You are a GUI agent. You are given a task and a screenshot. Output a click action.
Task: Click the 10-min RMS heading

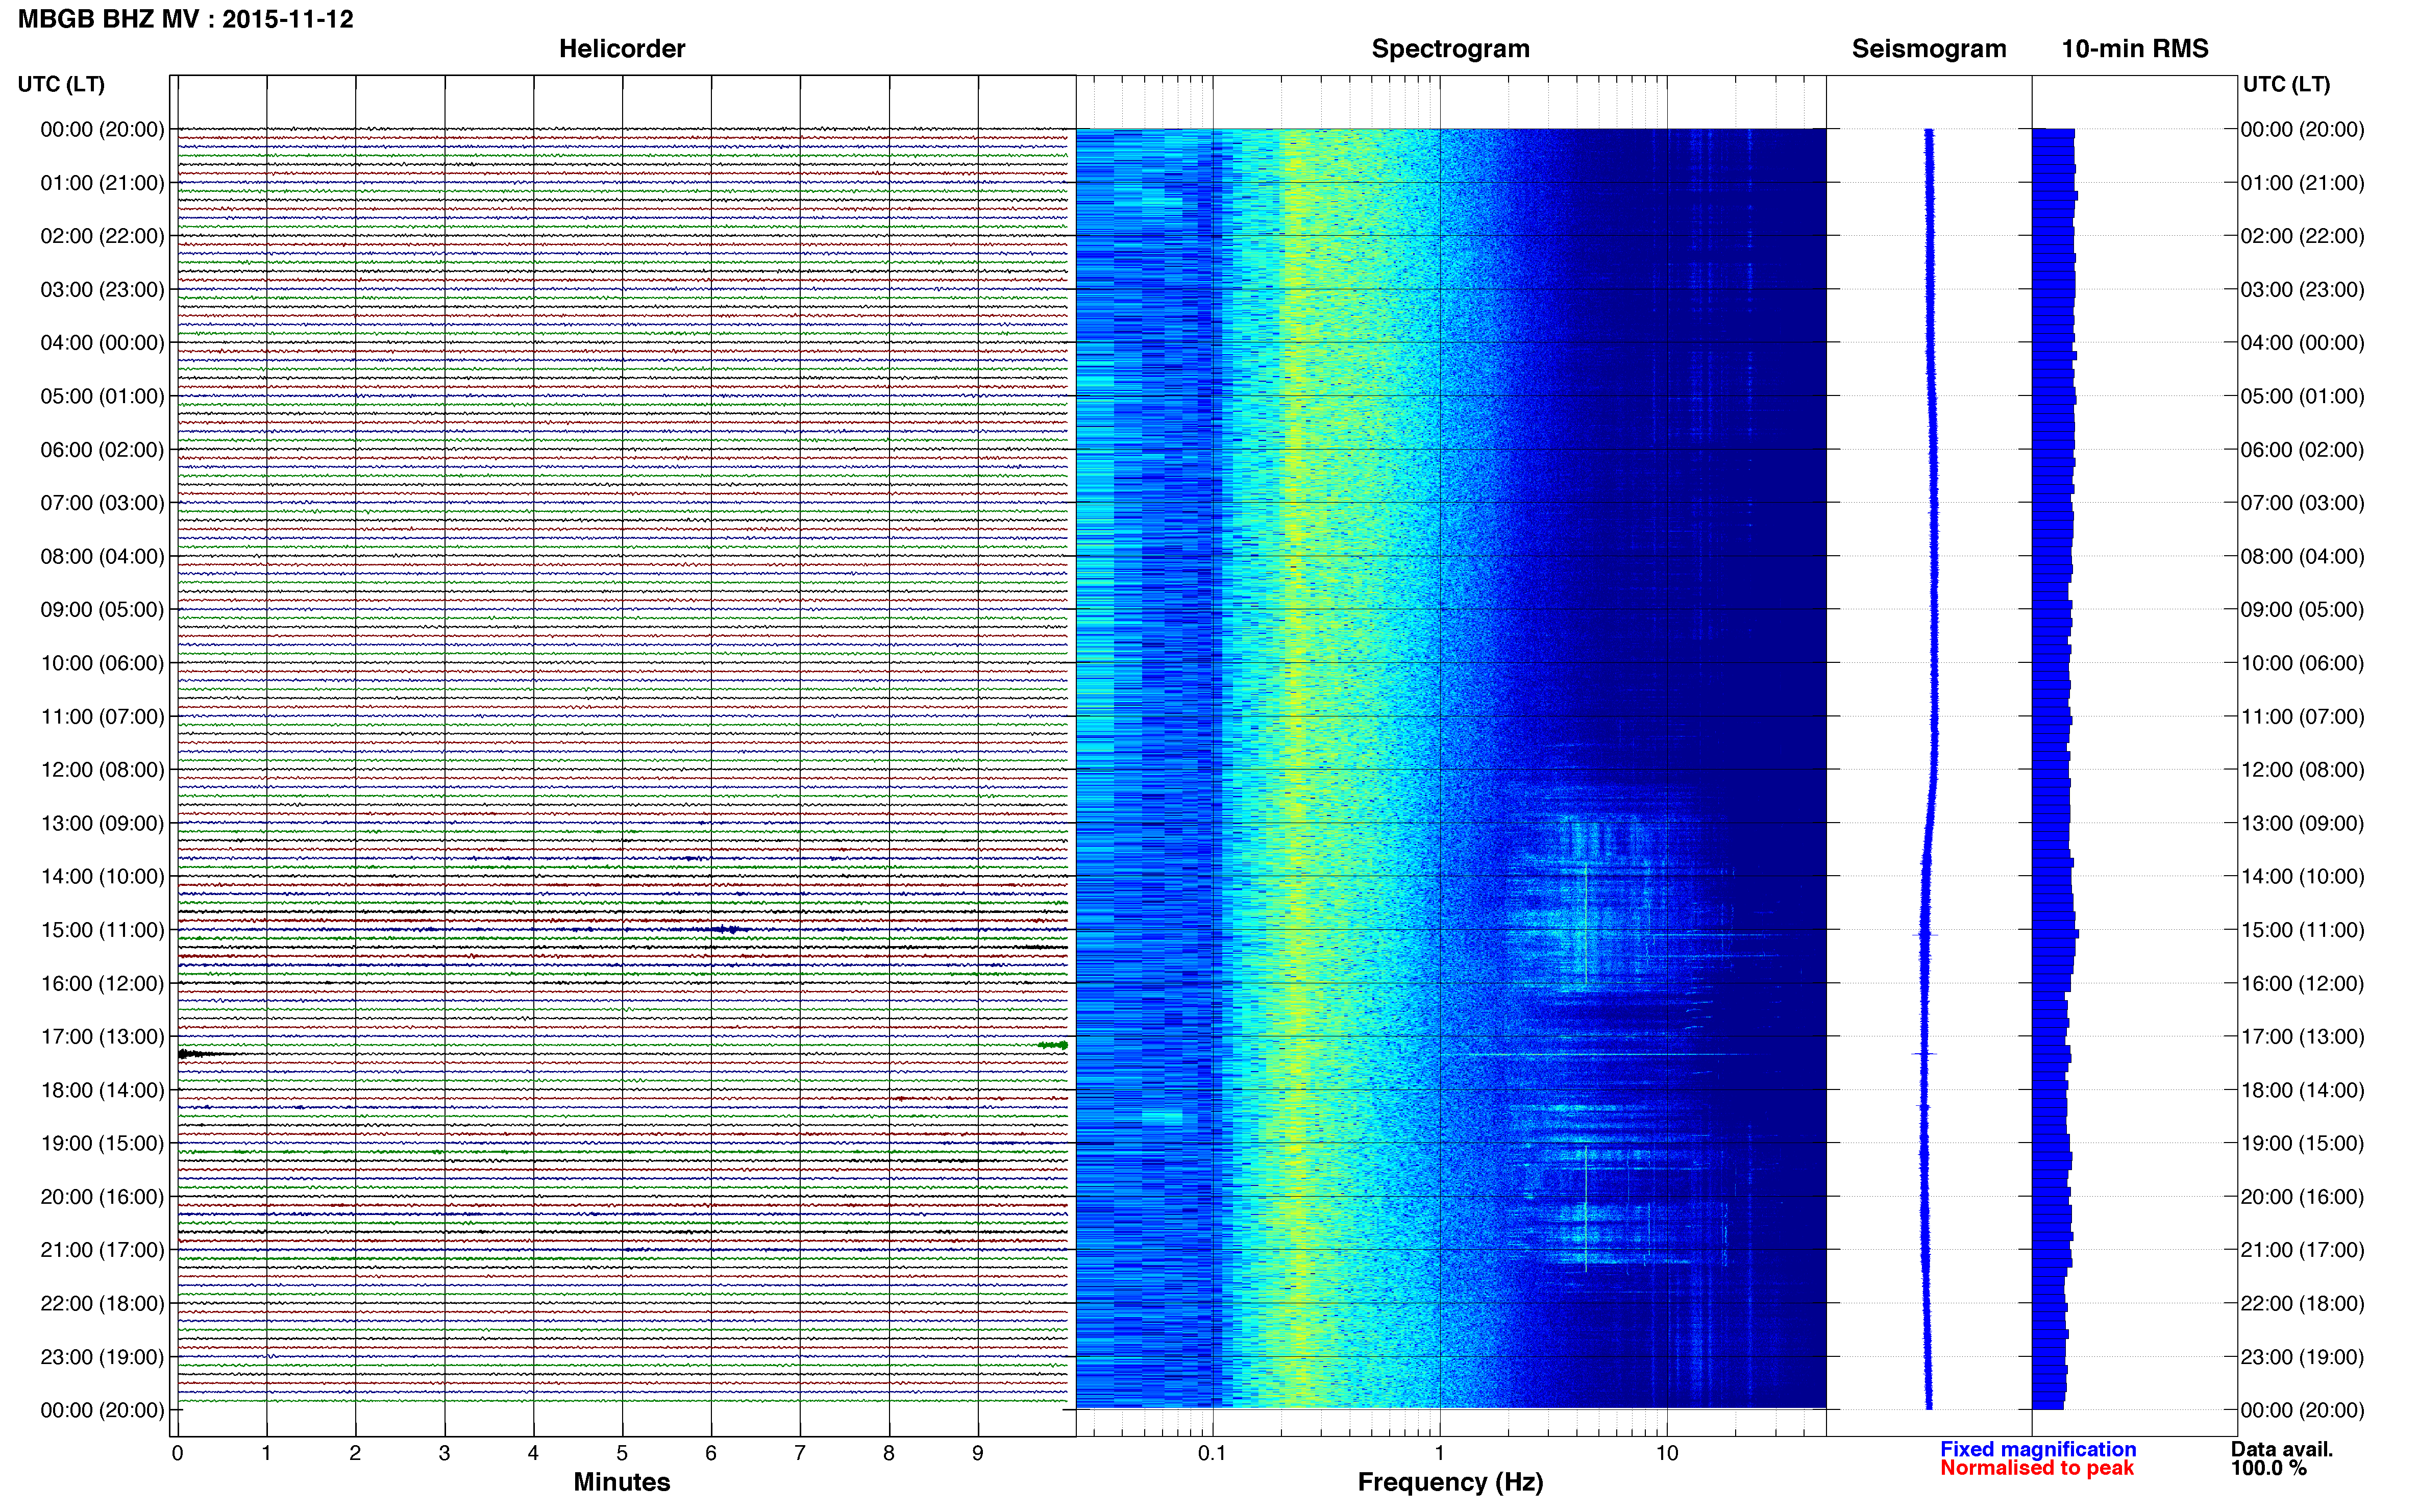tap(2135, 49)
